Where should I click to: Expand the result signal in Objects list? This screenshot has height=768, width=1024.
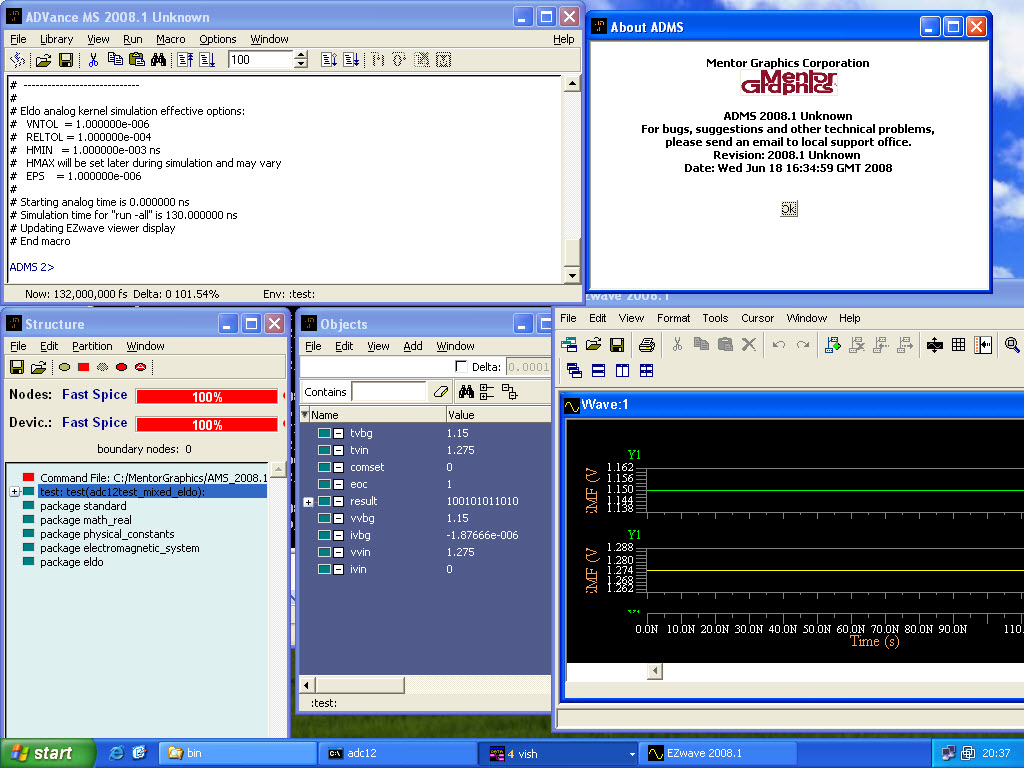[x=308, y=502]
